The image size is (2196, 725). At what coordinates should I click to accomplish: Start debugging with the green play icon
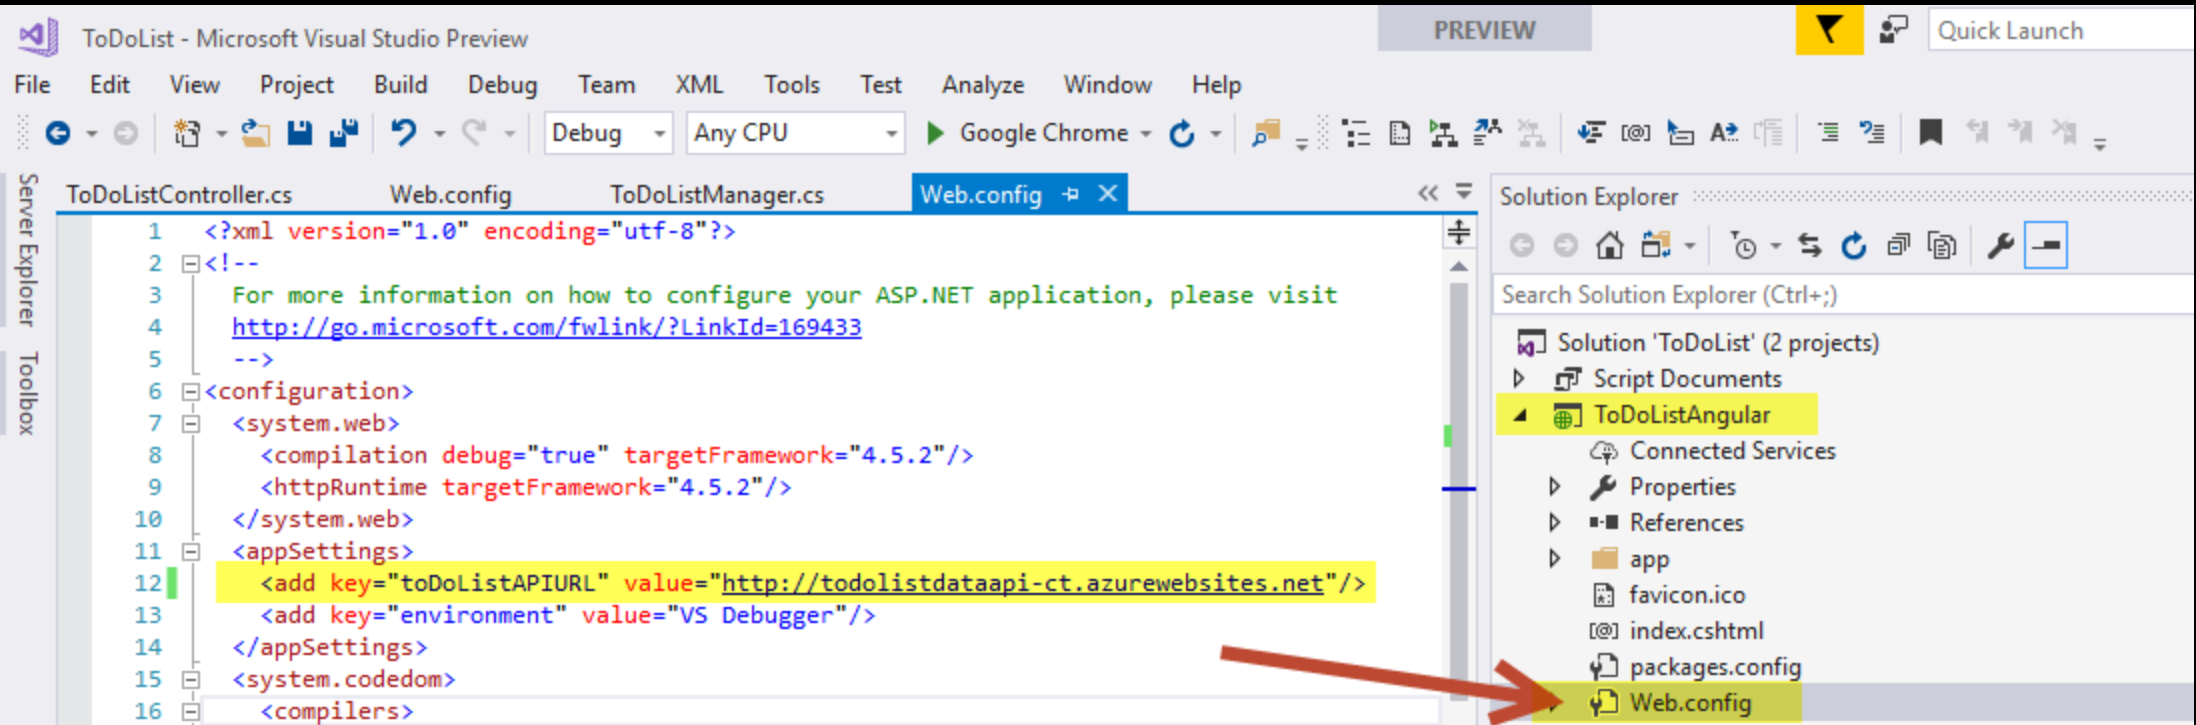tap(935, 133)
